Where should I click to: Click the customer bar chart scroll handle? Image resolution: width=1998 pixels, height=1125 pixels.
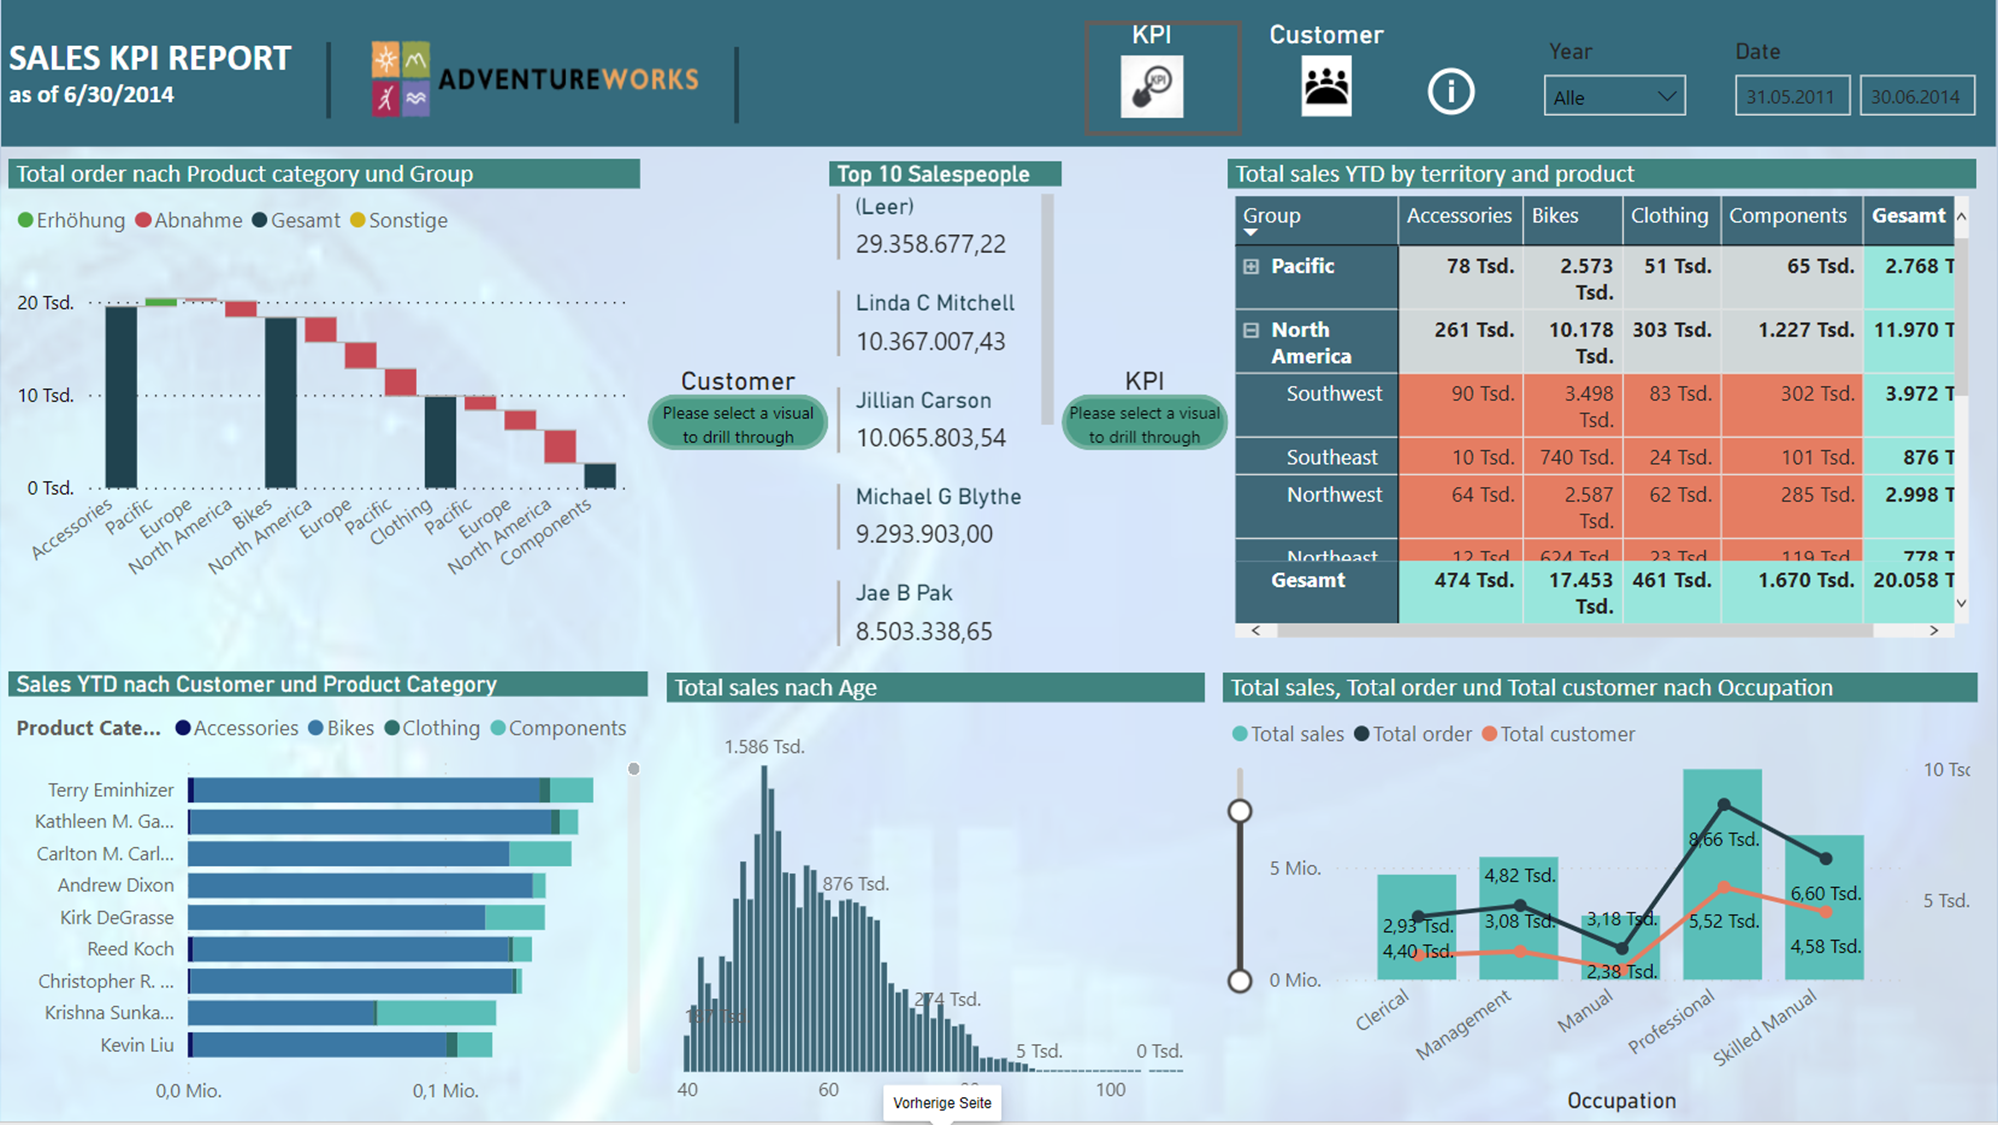click(x=634, y=769)
